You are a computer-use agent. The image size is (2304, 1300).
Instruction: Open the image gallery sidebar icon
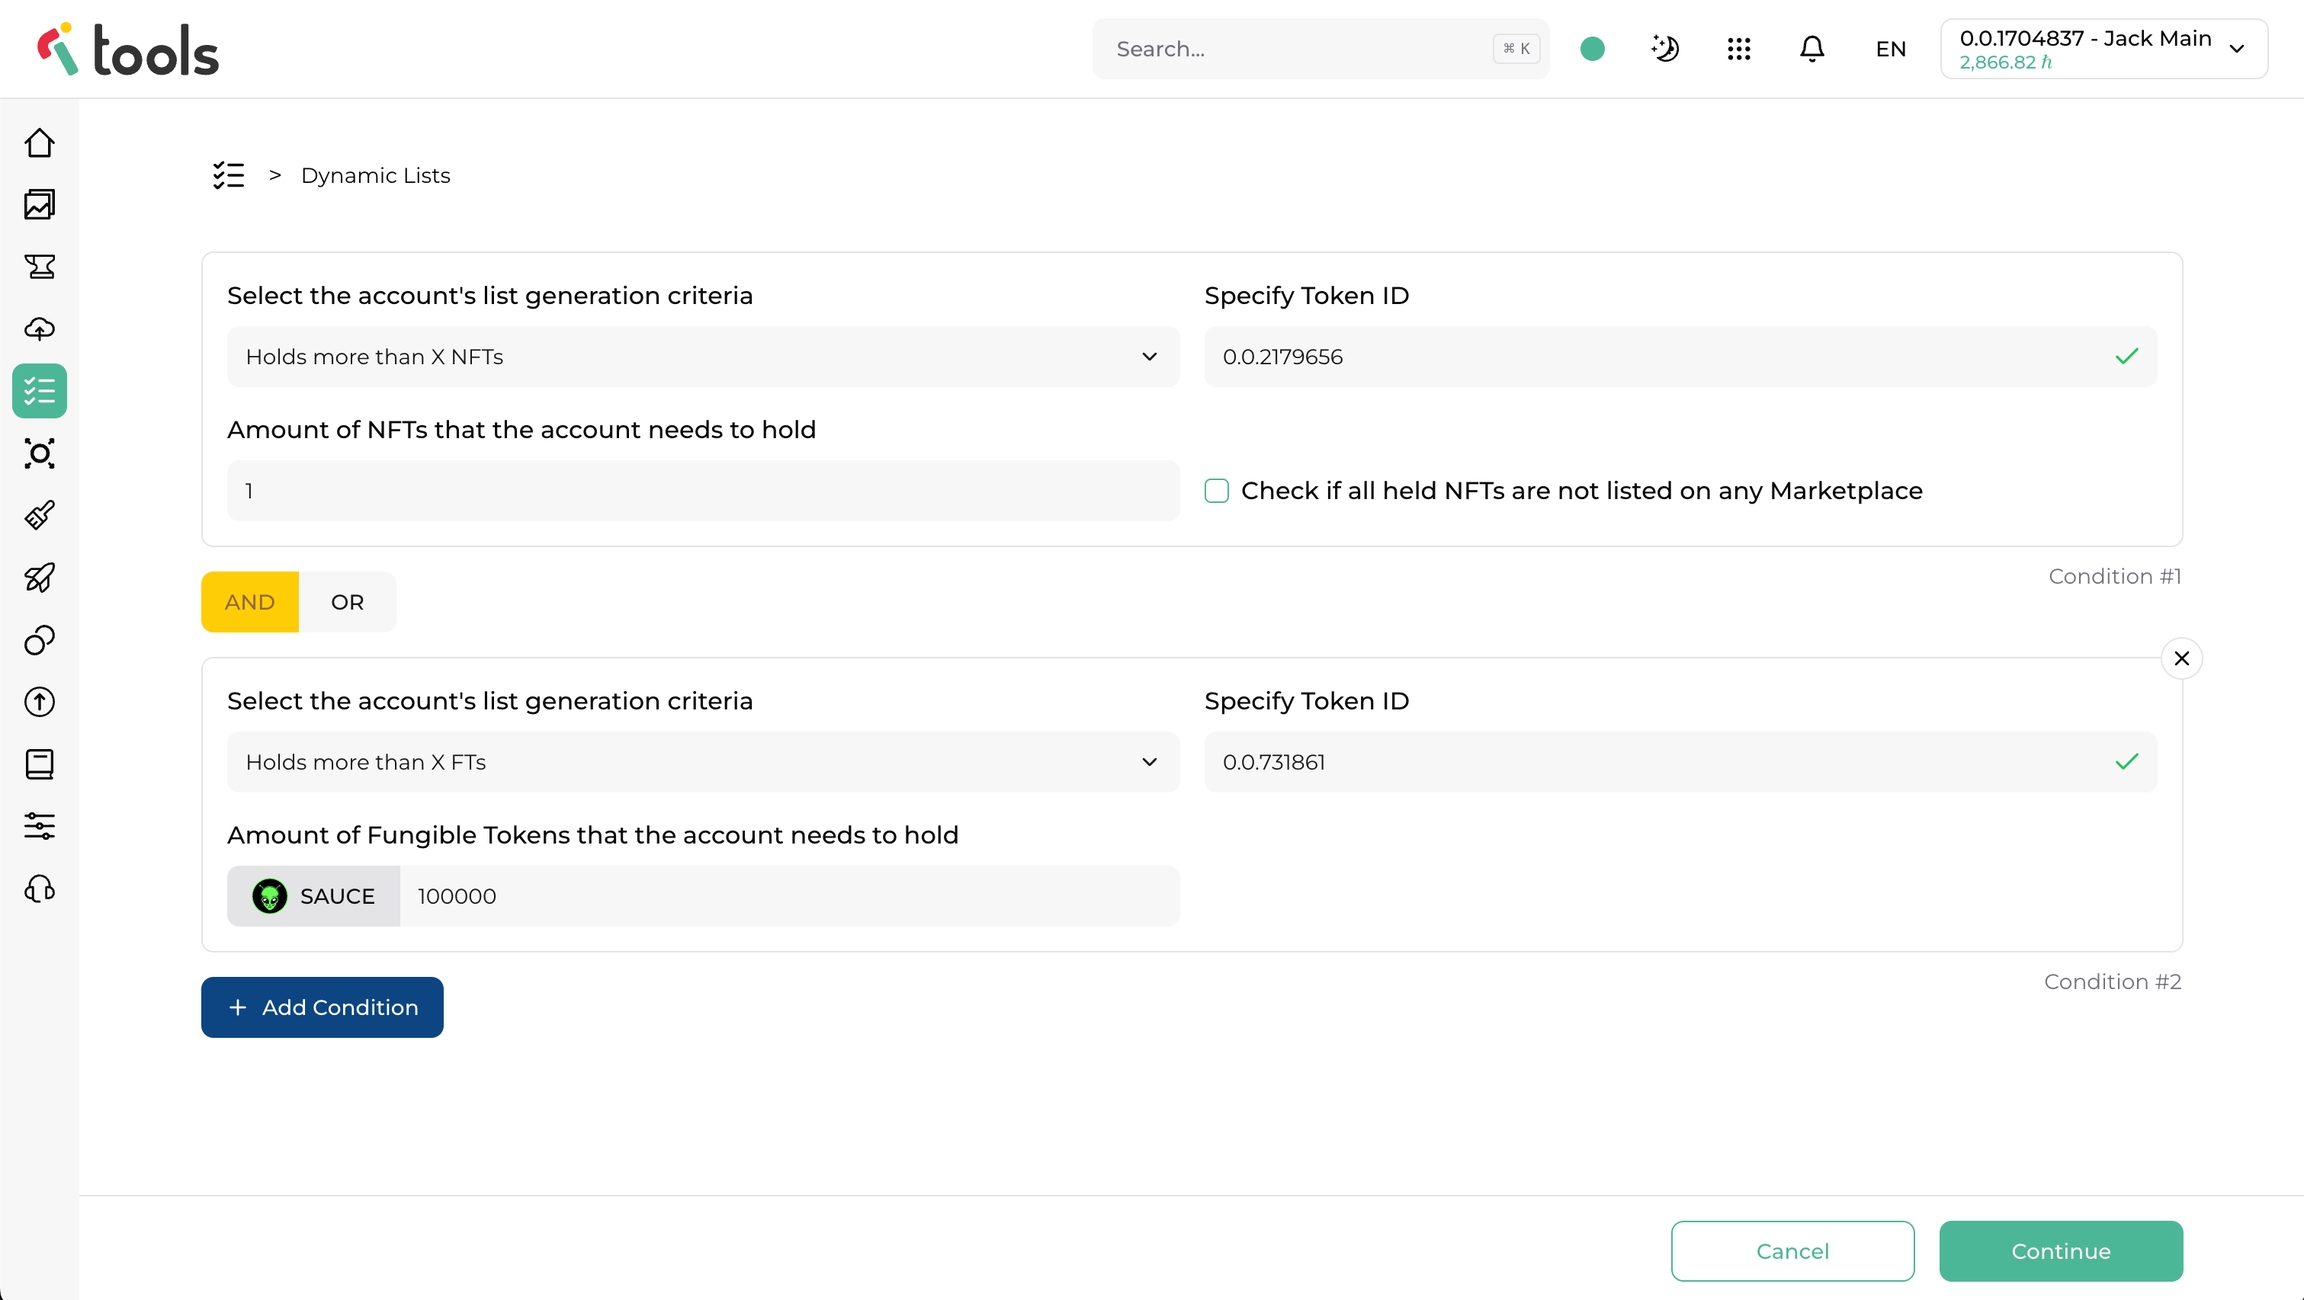tap(40, 205)
